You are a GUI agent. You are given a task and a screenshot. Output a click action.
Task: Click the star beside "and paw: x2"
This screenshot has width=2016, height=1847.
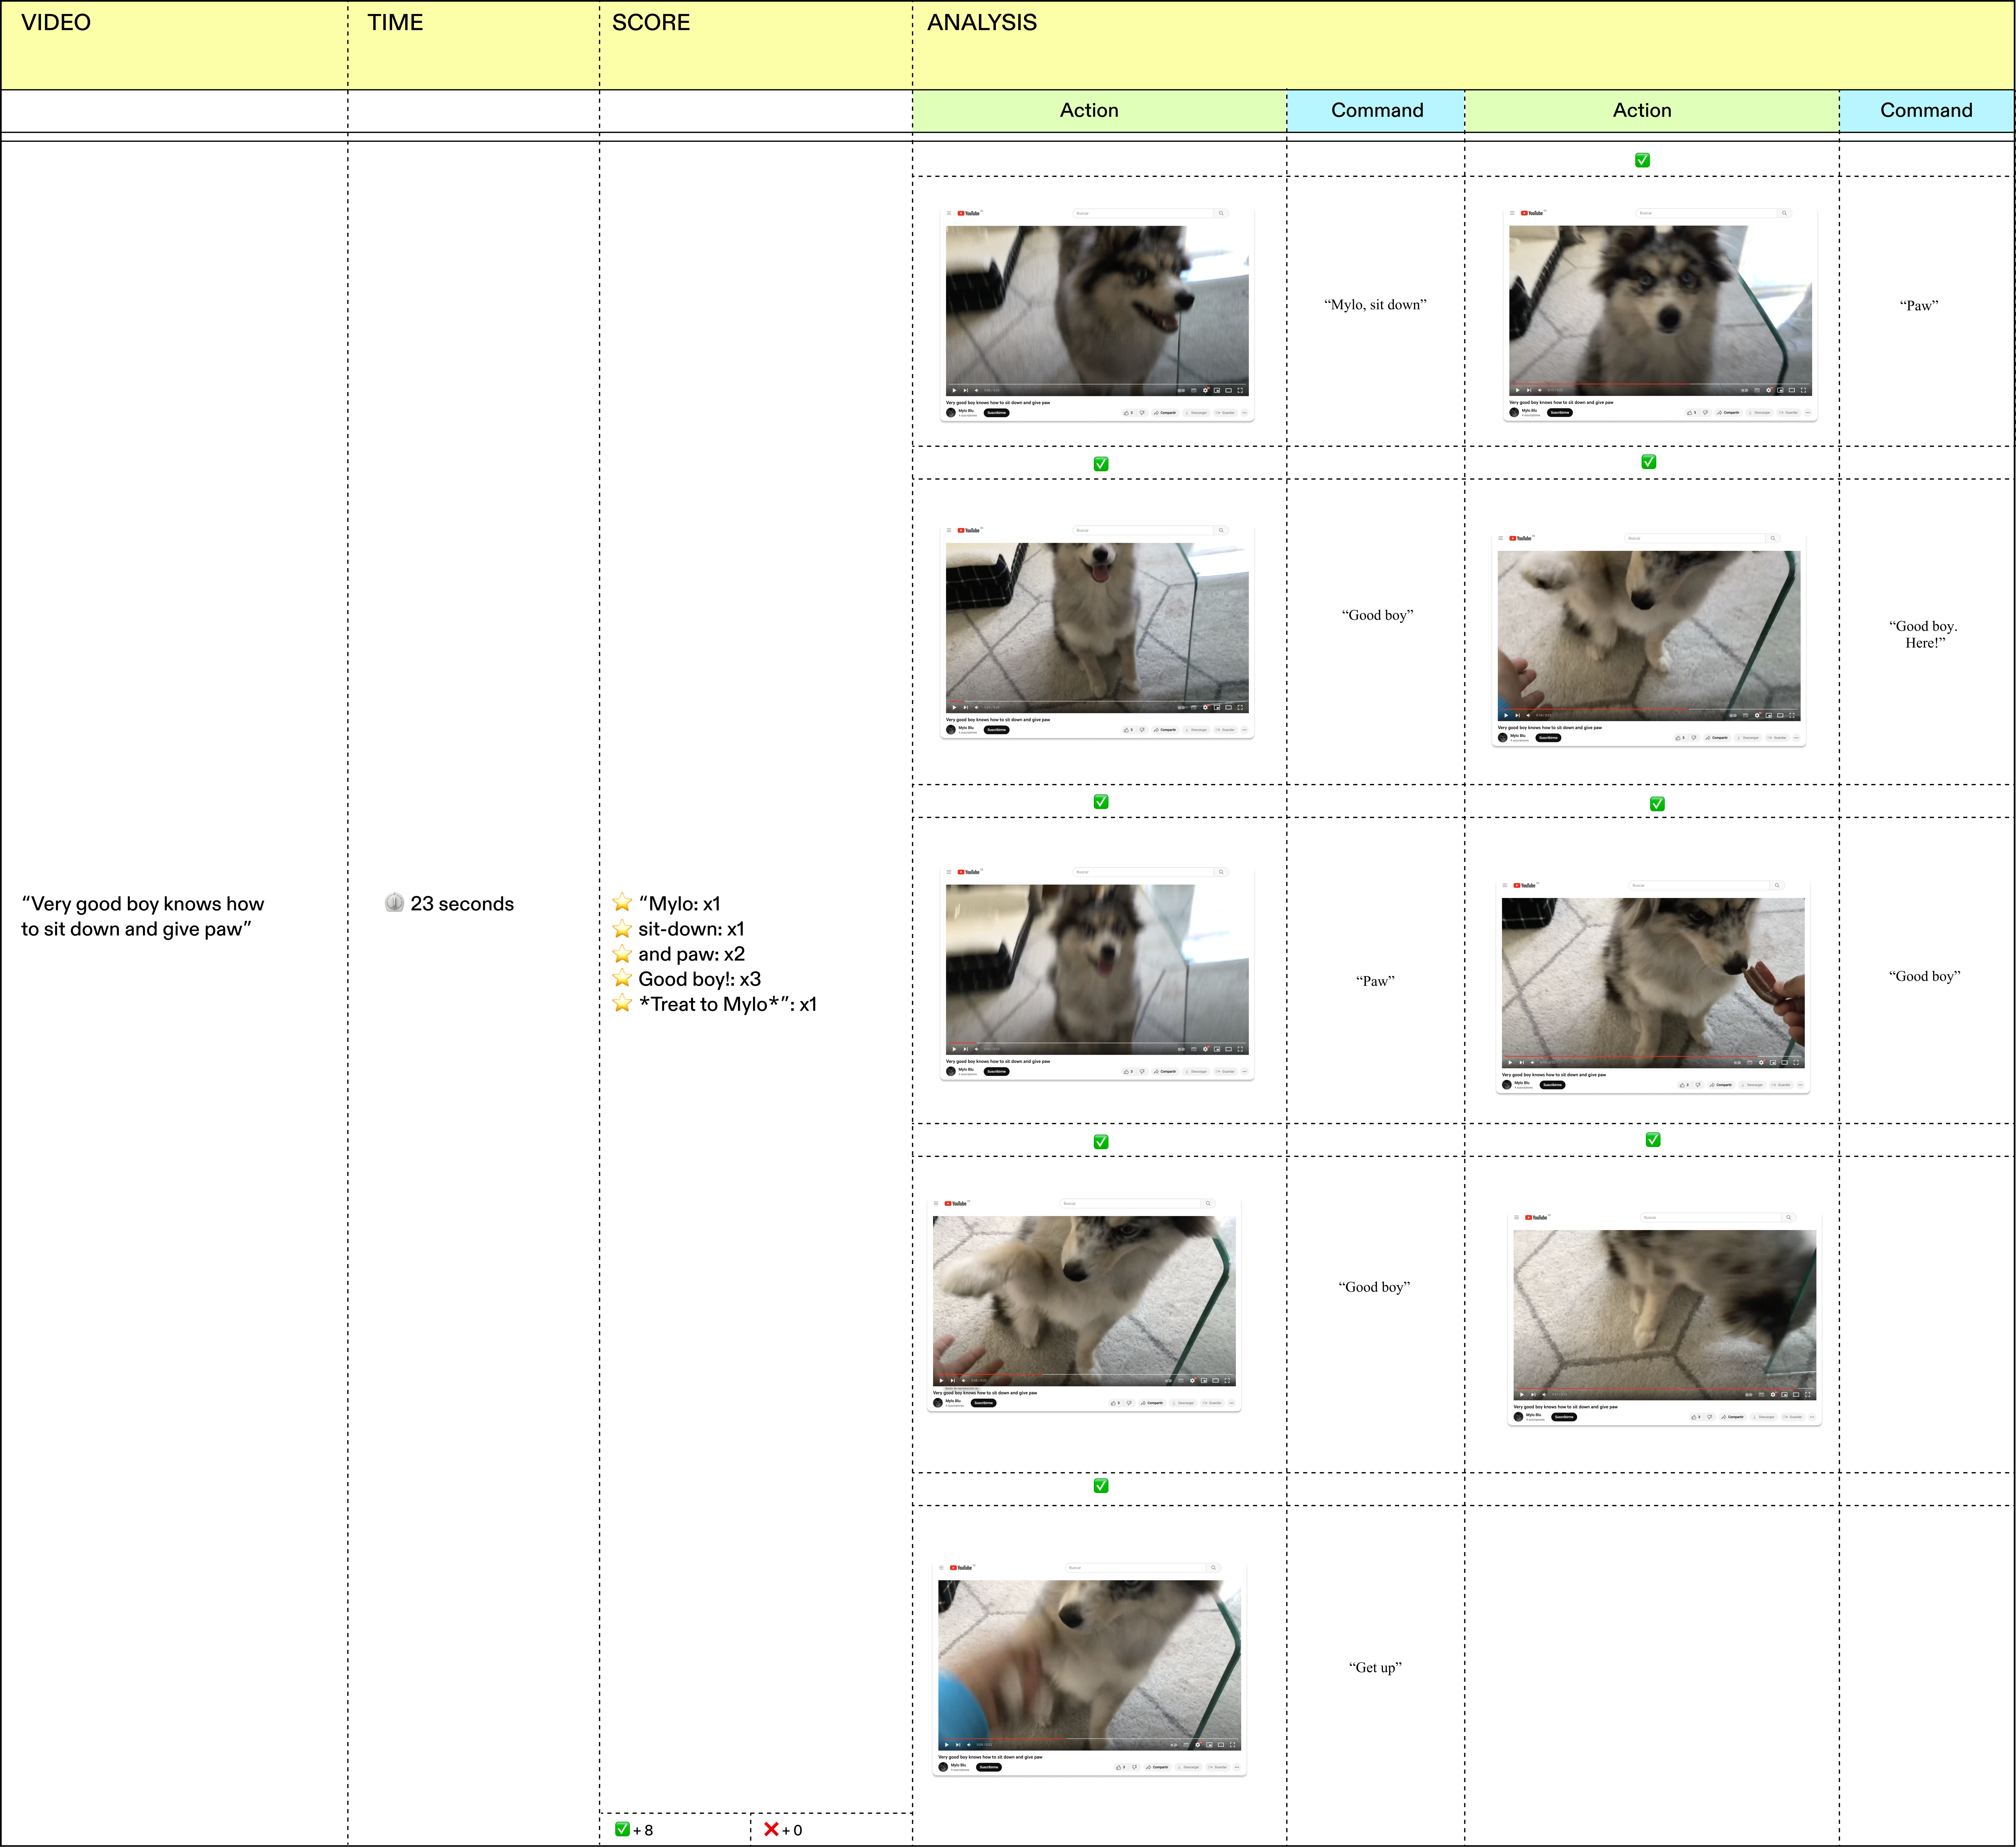[622, 954]
